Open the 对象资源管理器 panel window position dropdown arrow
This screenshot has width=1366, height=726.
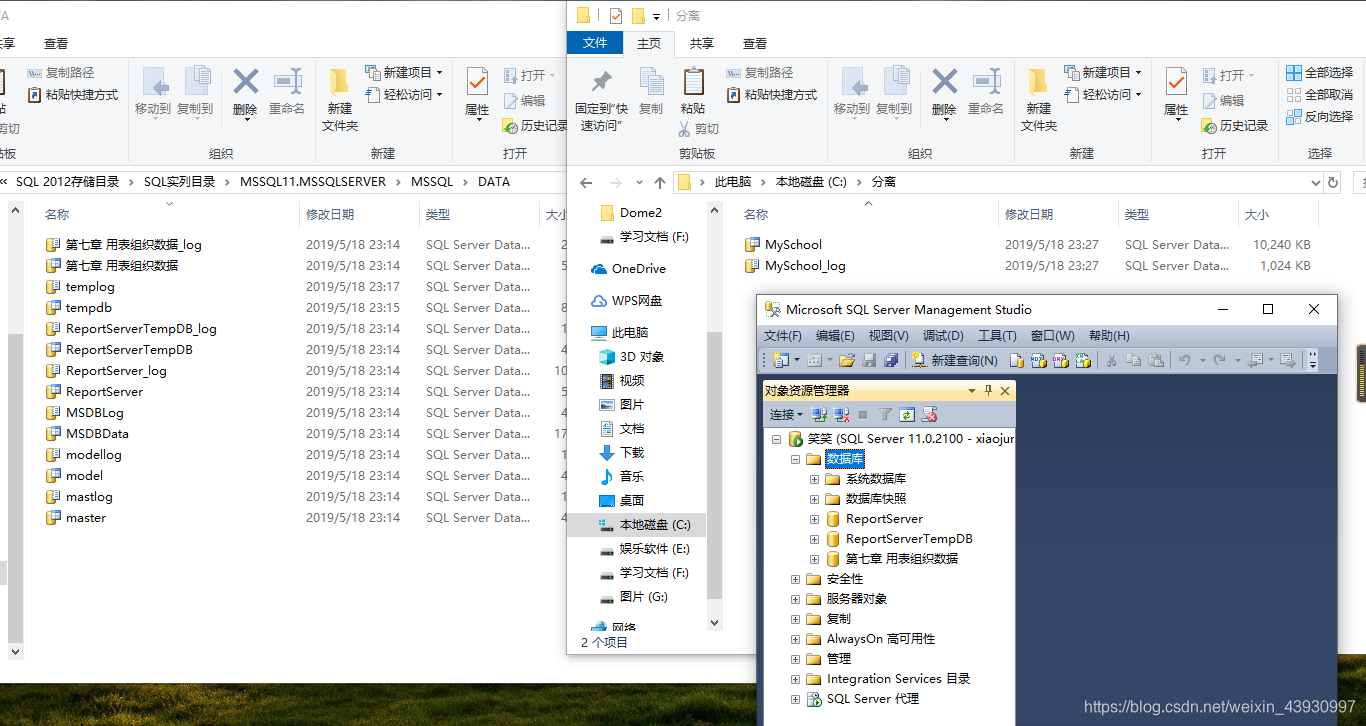click(x=972, y=391)
